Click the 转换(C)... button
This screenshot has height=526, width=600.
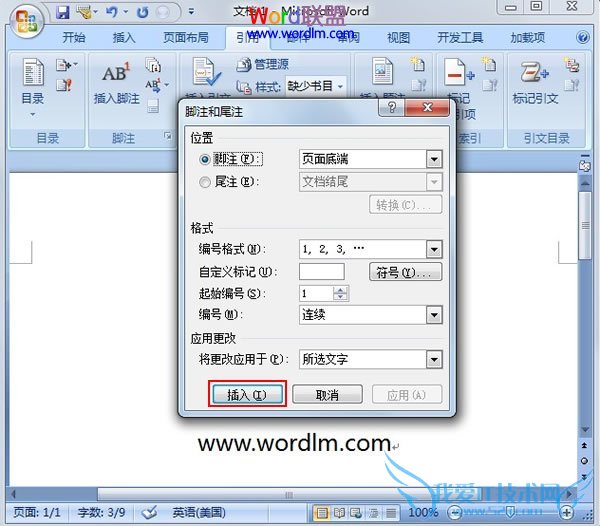click(x=405, y=205)
